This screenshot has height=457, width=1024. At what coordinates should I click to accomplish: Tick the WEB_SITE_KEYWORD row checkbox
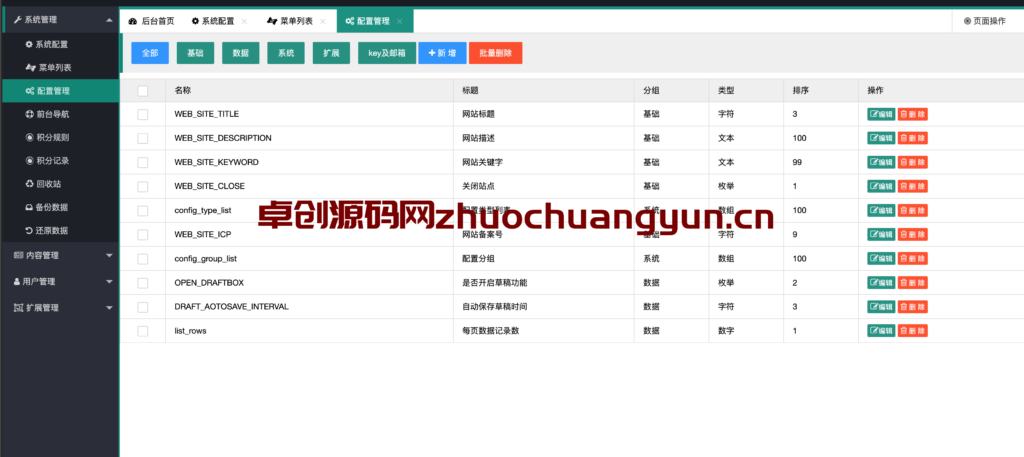click(142, 163)
